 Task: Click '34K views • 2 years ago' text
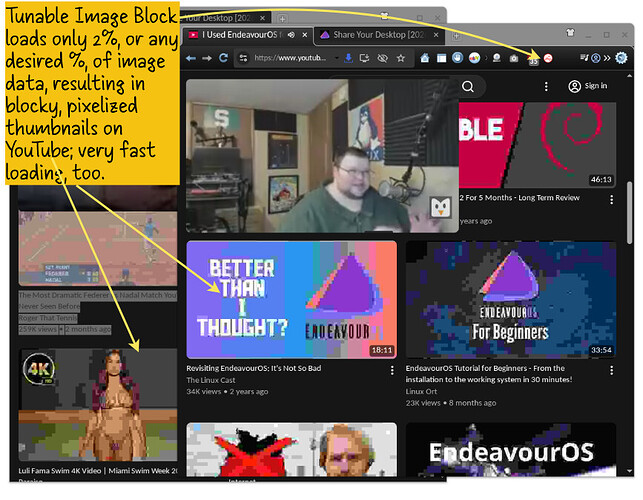point(227,392)
